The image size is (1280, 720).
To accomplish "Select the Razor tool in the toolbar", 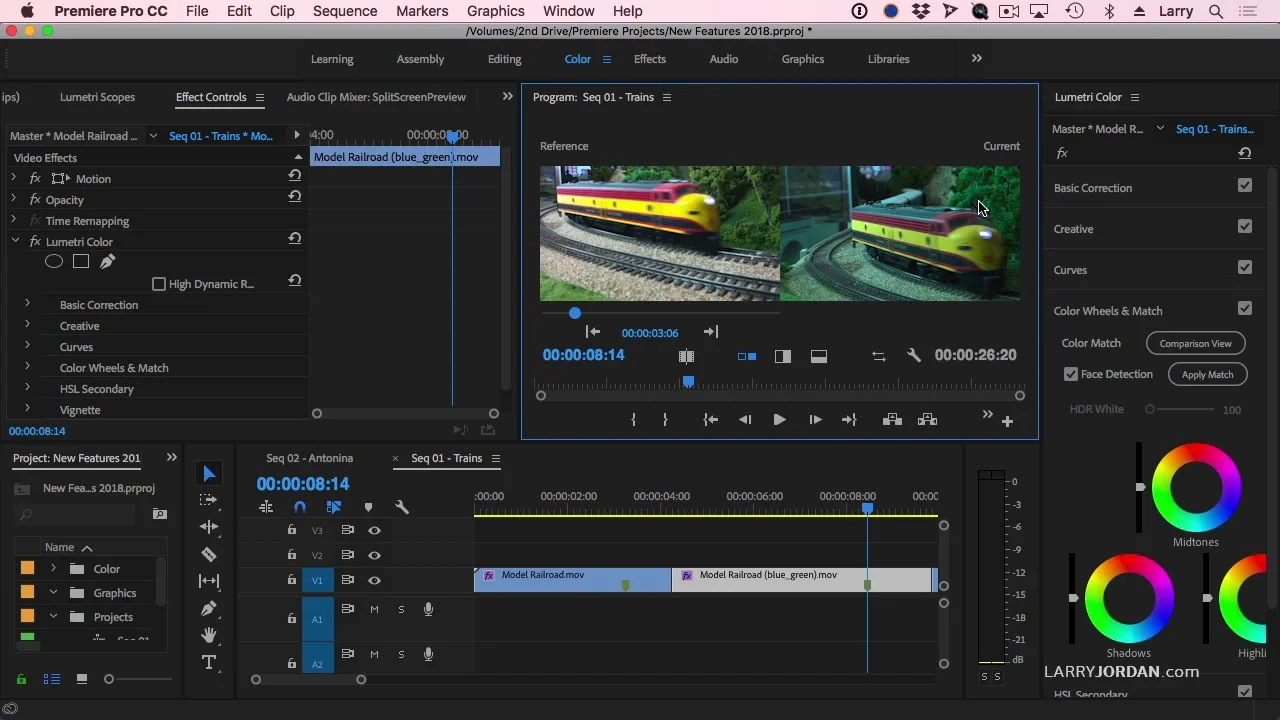I will [x=209, y=554].
